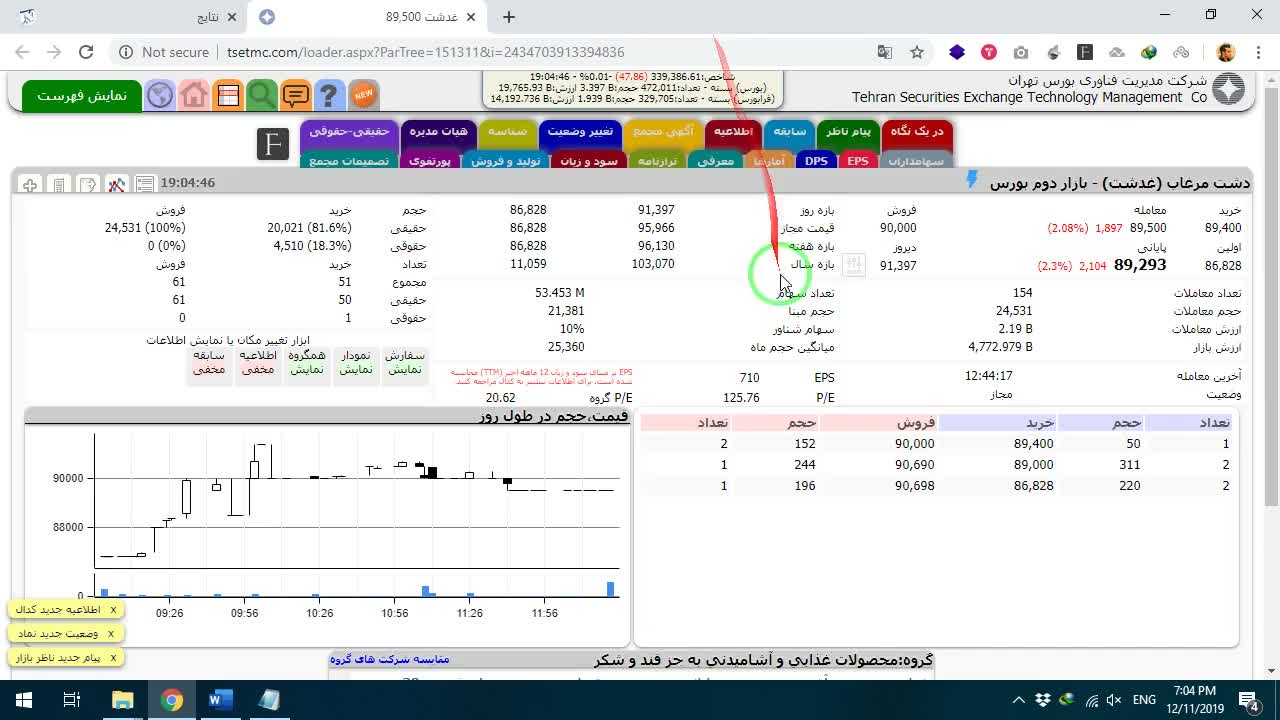Dismiss the اطلاعیه جدید کدال notification
The width and height of the screenshot is (1280, 720).
pos(113,609)
